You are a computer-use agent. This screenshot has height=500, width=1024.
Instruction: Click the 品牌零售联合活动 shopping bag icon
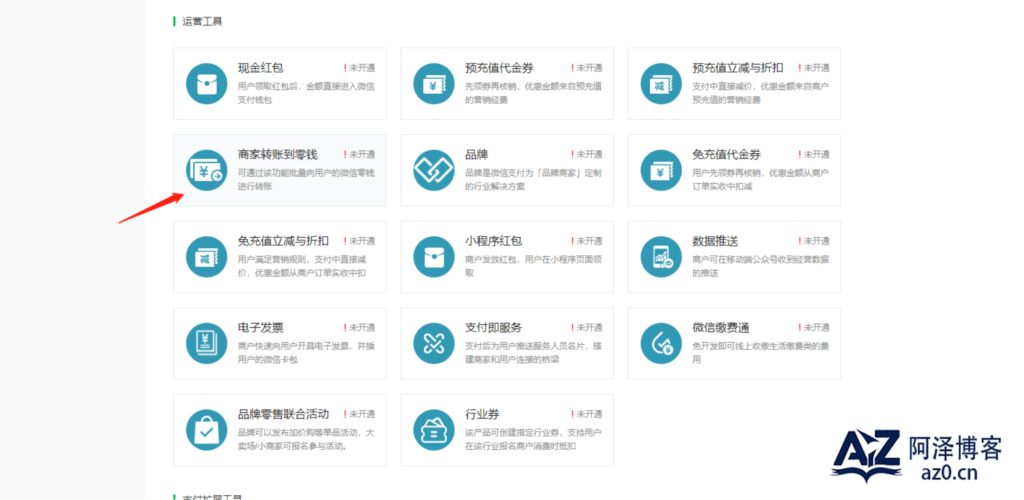206,430
